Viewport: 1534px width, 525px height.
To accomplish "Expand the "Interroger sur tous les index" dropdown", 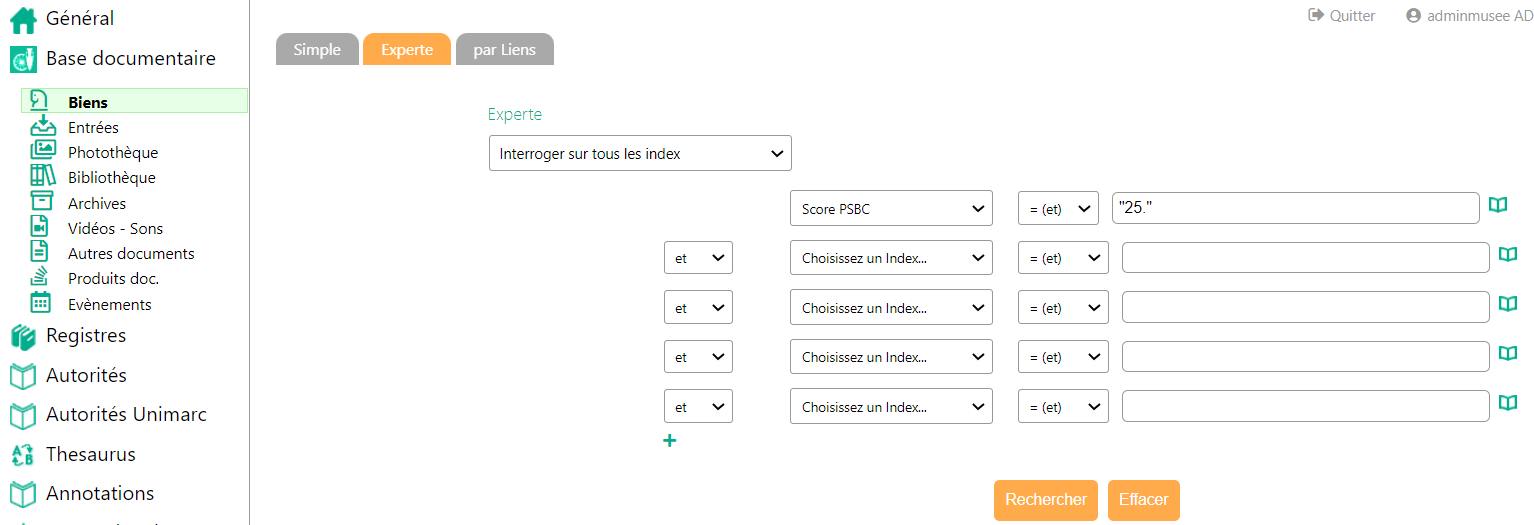I will (640, 154).
